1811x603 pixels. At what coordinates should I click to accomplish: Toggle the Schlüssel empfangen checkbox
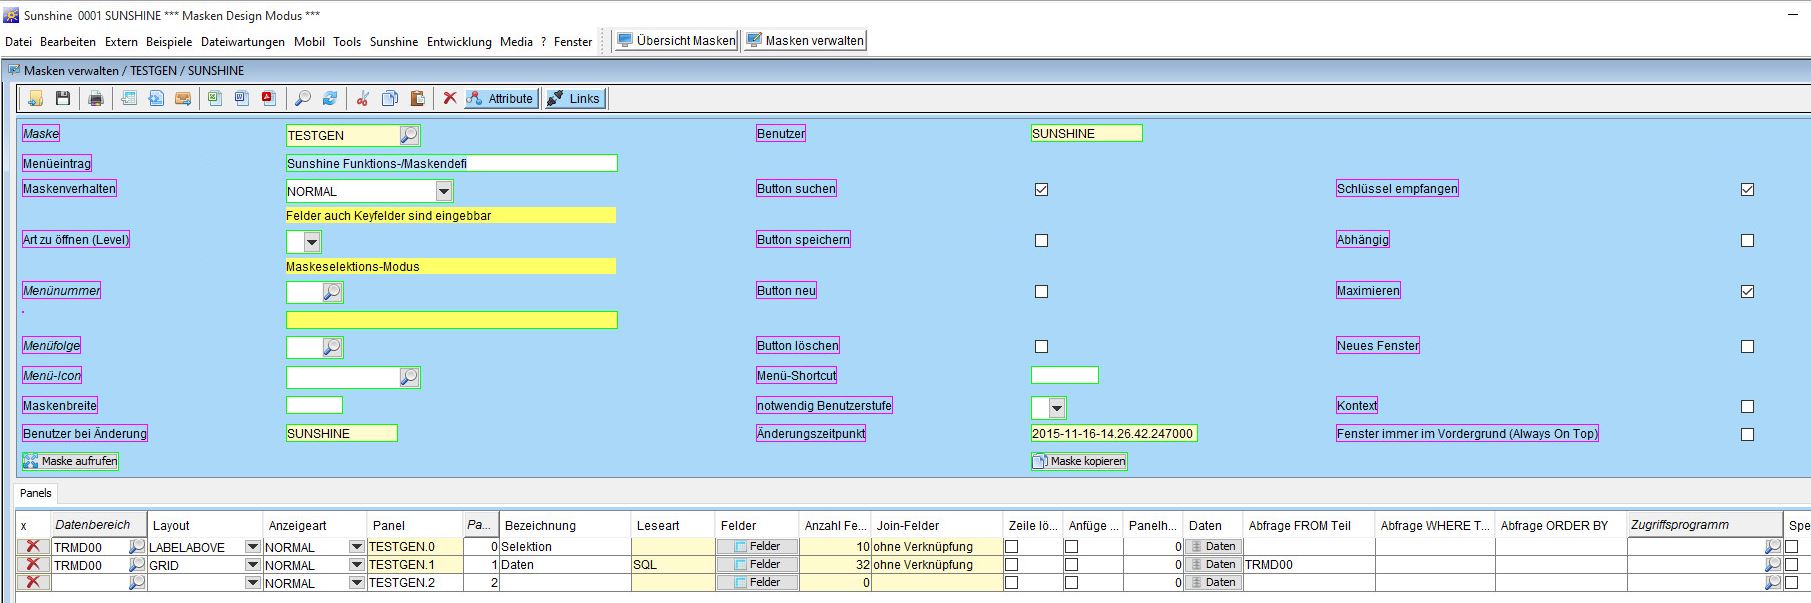point(1747,189)
